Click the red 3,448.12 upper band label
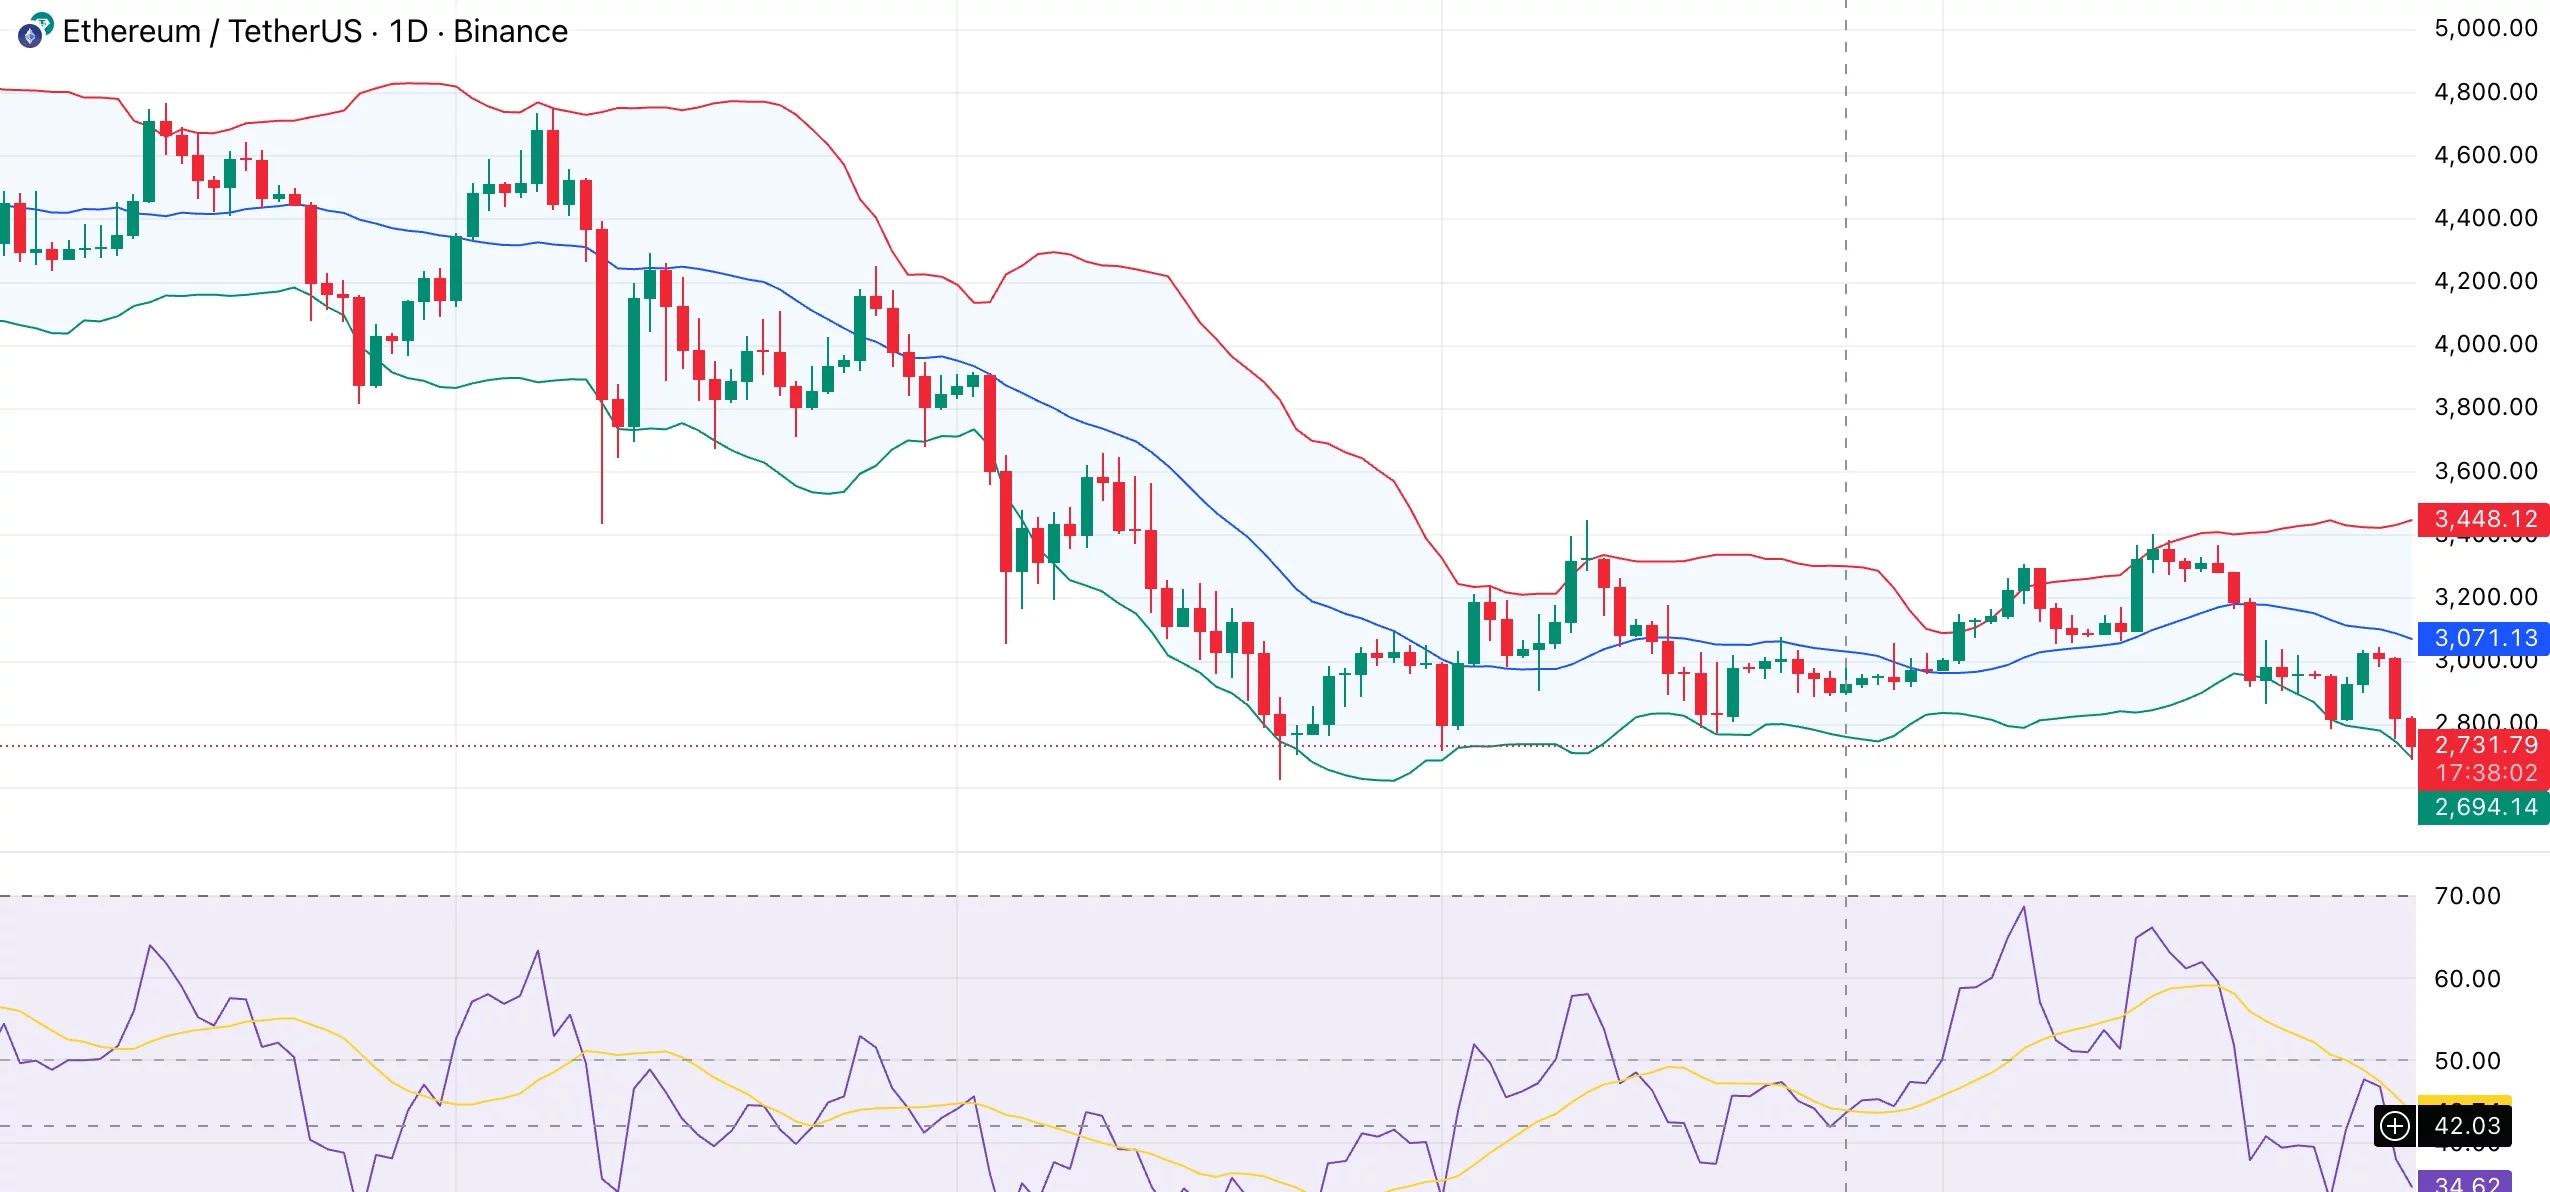Viewport: 2550px width, 1192px height. [x=2484, y=519]
